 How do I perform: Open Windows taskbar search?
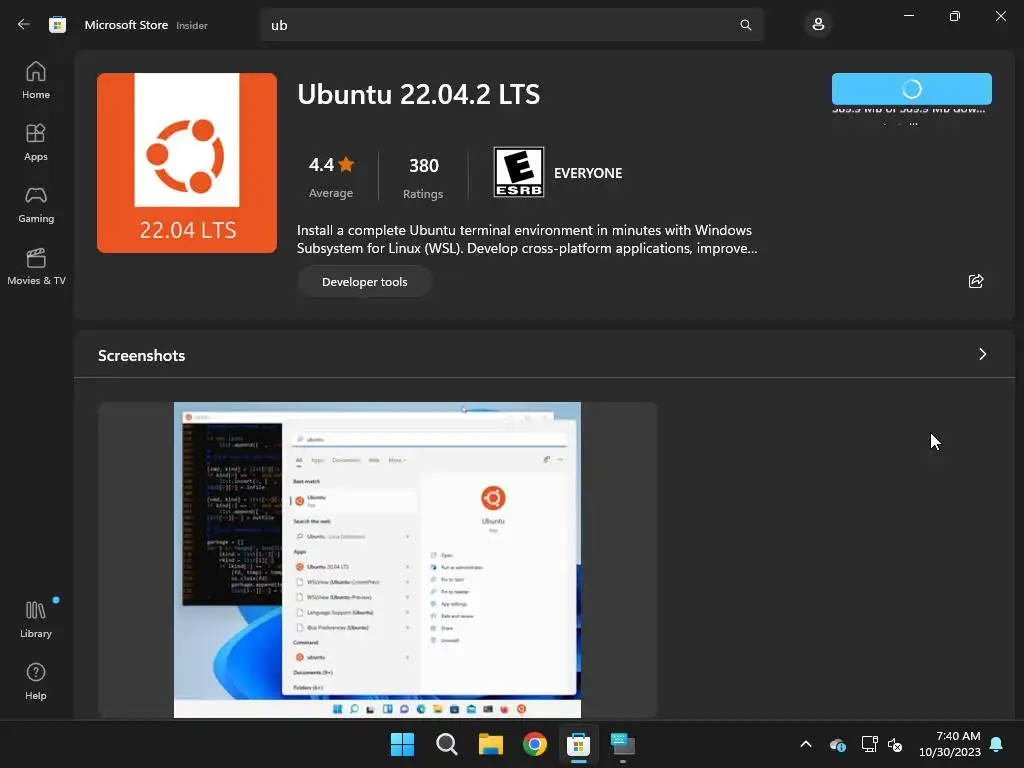click(x=447, y=744)
